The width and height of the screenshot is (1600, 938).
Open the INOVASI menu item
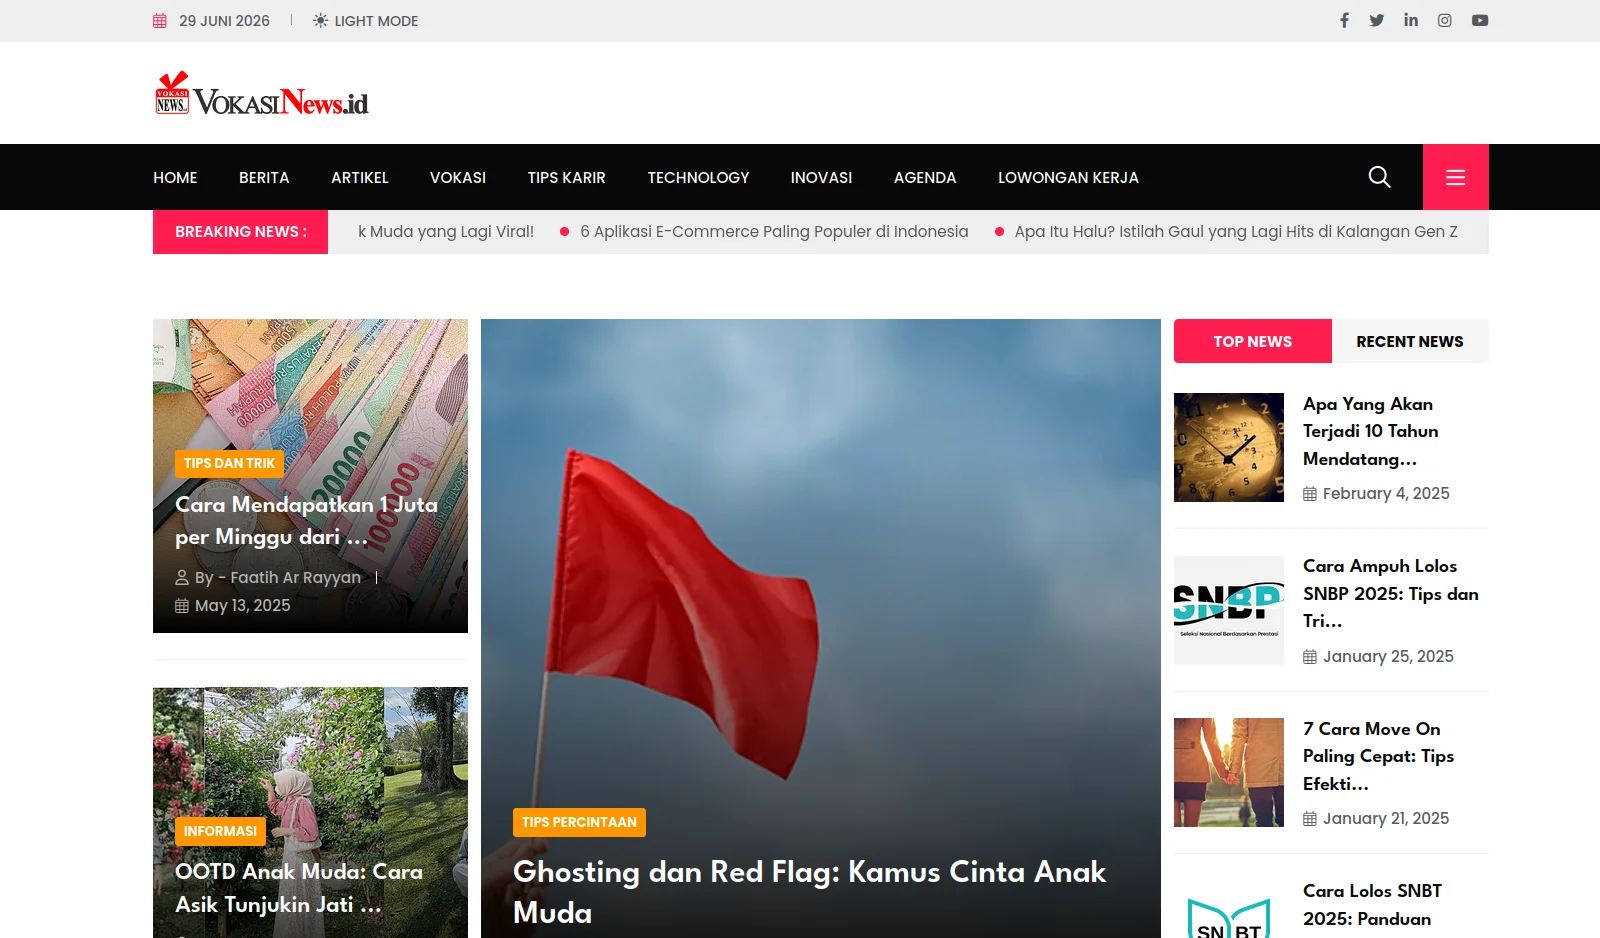821,177
